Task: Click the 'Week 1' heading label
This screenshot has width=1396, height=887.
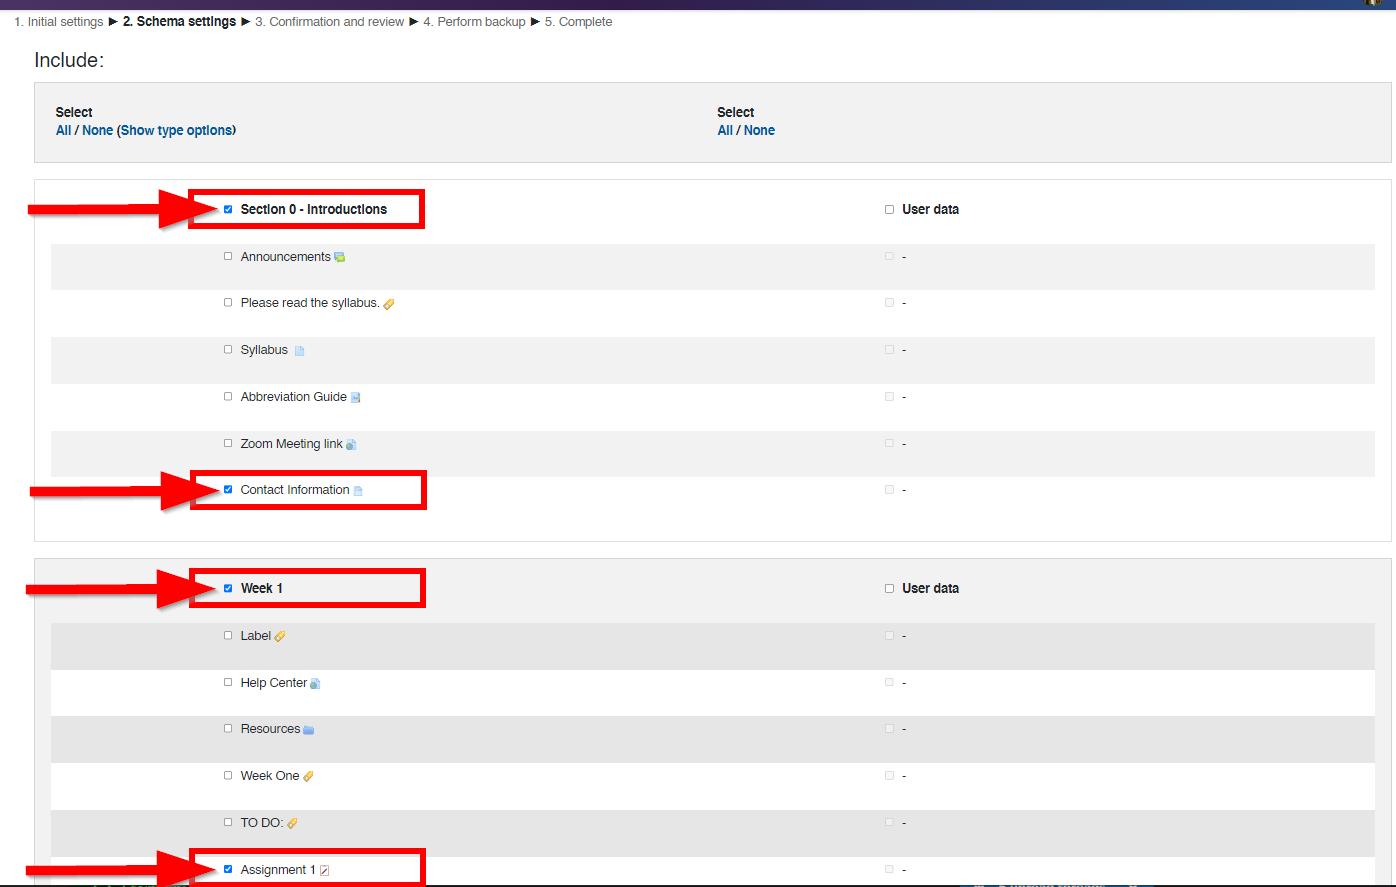Action: [x=262, y=588]
